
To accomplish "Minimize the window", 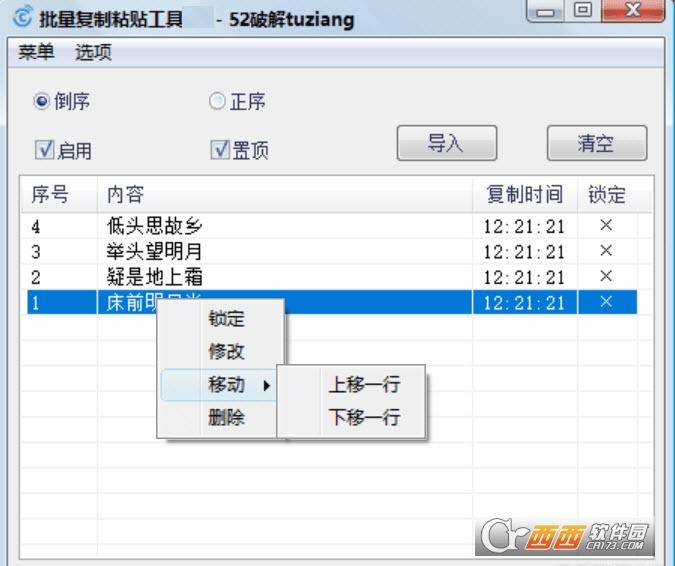I will pos(545,10).
